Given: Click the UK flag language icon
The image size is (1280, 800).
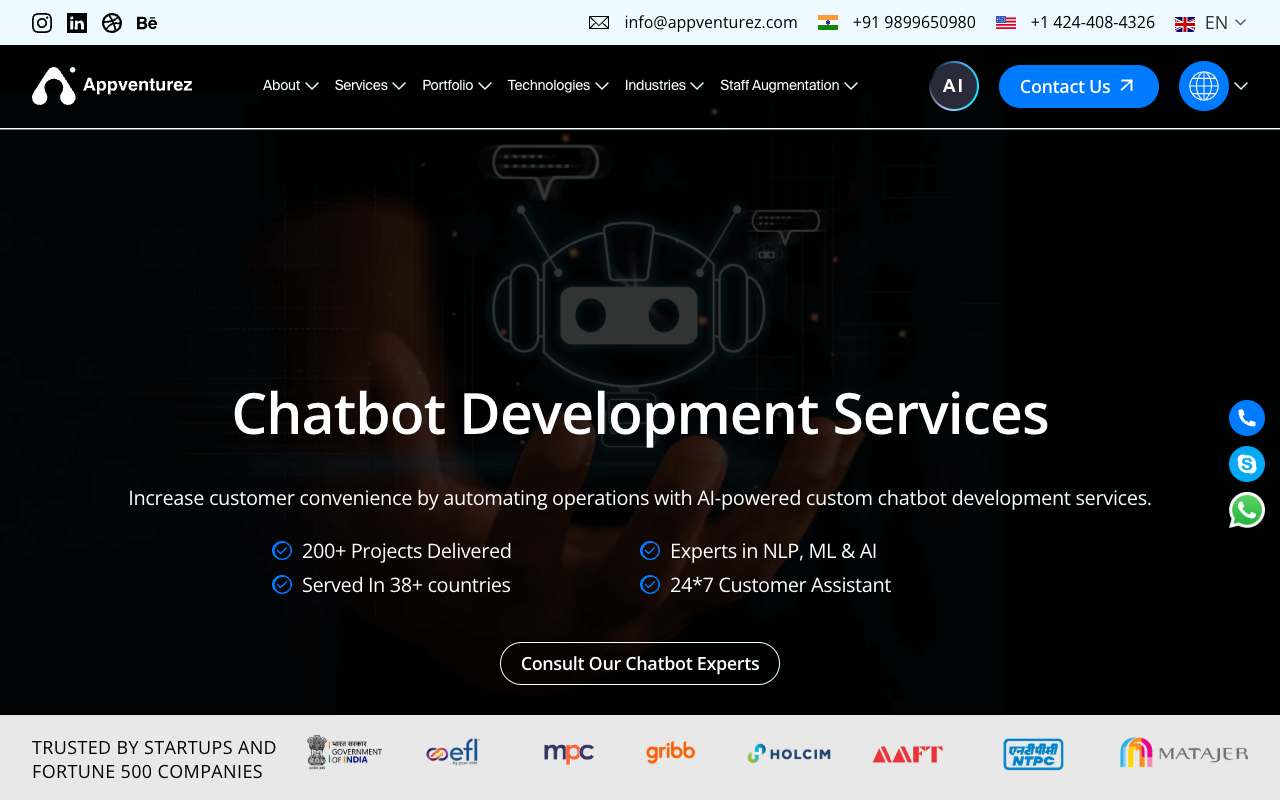Looking at the screenshot, I should pyautogui.click(x=1185, y=23).
